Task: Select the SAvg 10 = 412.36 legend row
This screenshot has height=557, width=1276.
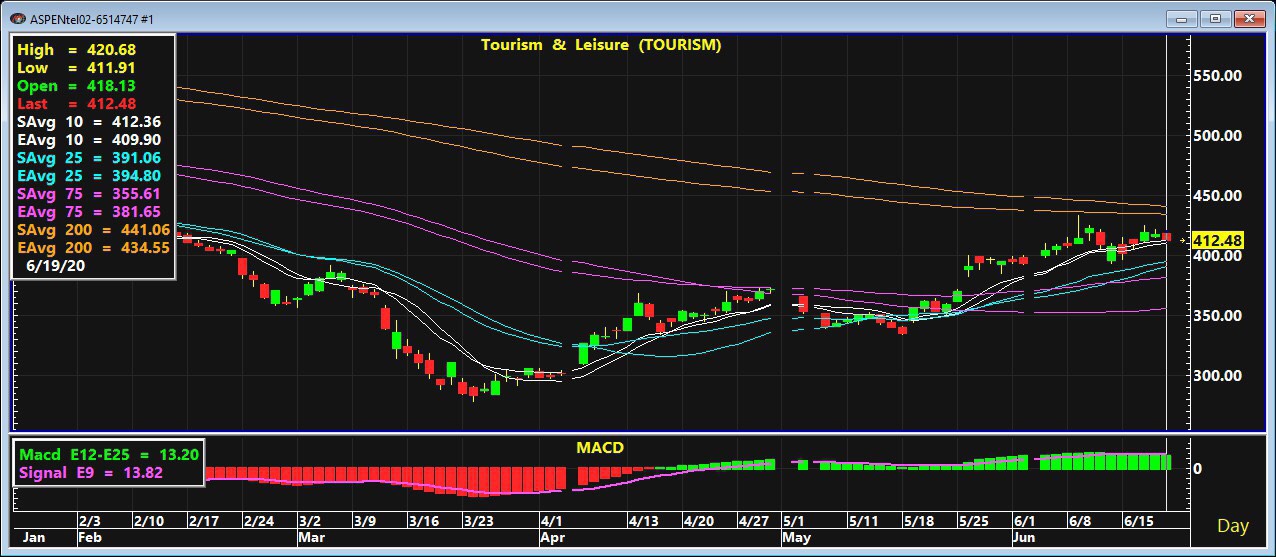Action: (89, 121)
